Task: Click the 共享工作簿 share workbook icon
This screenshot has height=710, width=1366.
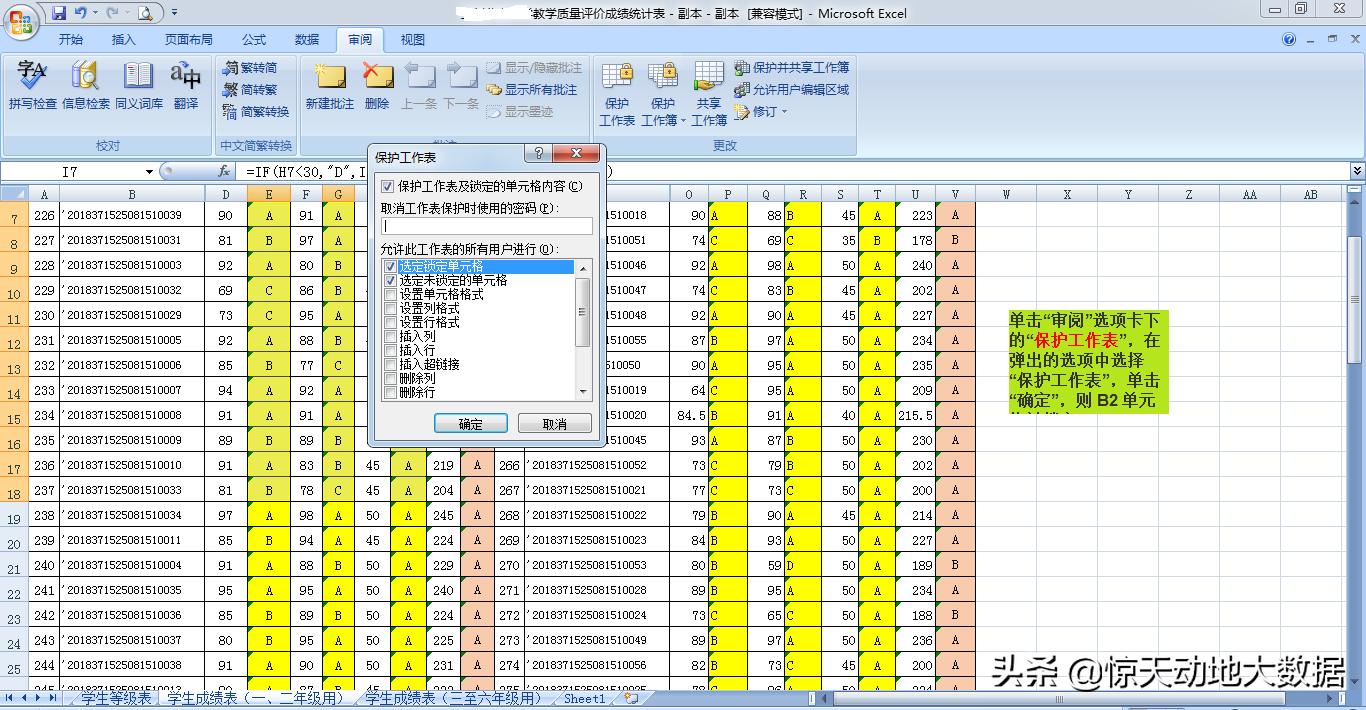Action: point(708,90)
